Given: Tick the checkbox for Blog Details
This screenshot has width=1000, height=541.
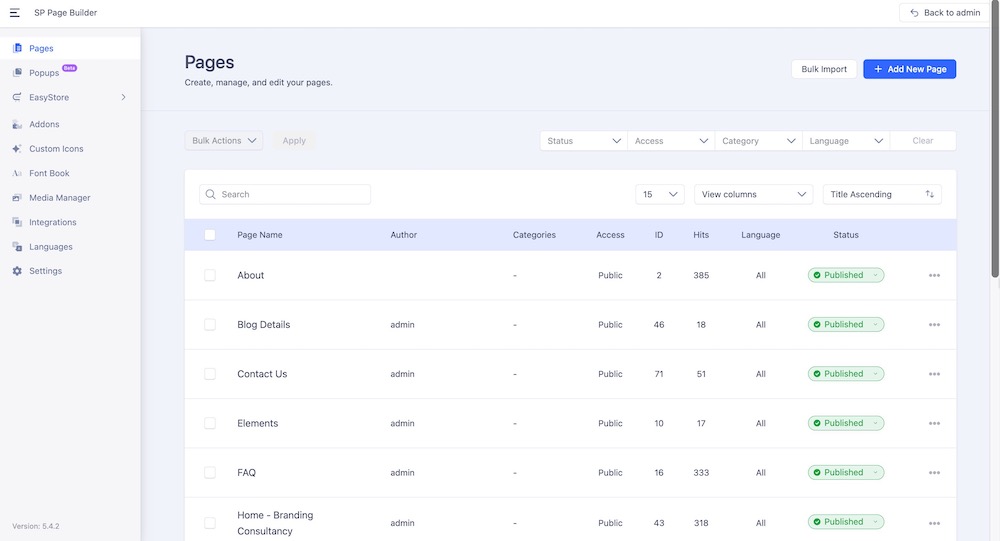Looking at the screenshot, I should [x=210, y=325].
